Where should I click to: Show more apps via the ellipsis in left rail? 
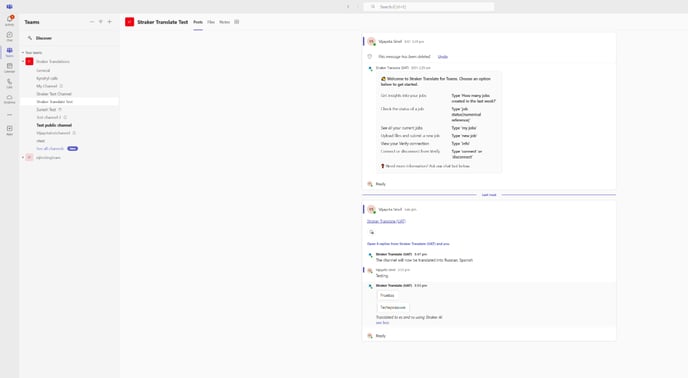tap(9, 115)
